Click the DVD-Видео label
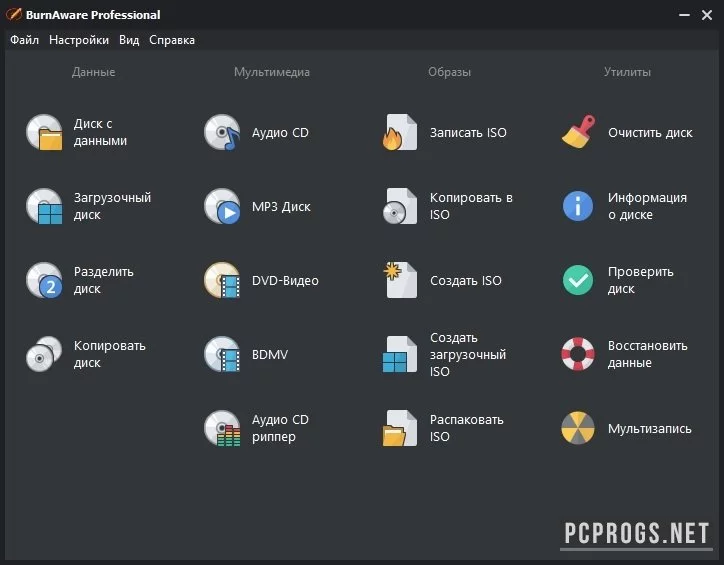Image resolution: width=724 pixels, height=565 pixels. pos(285,281)
